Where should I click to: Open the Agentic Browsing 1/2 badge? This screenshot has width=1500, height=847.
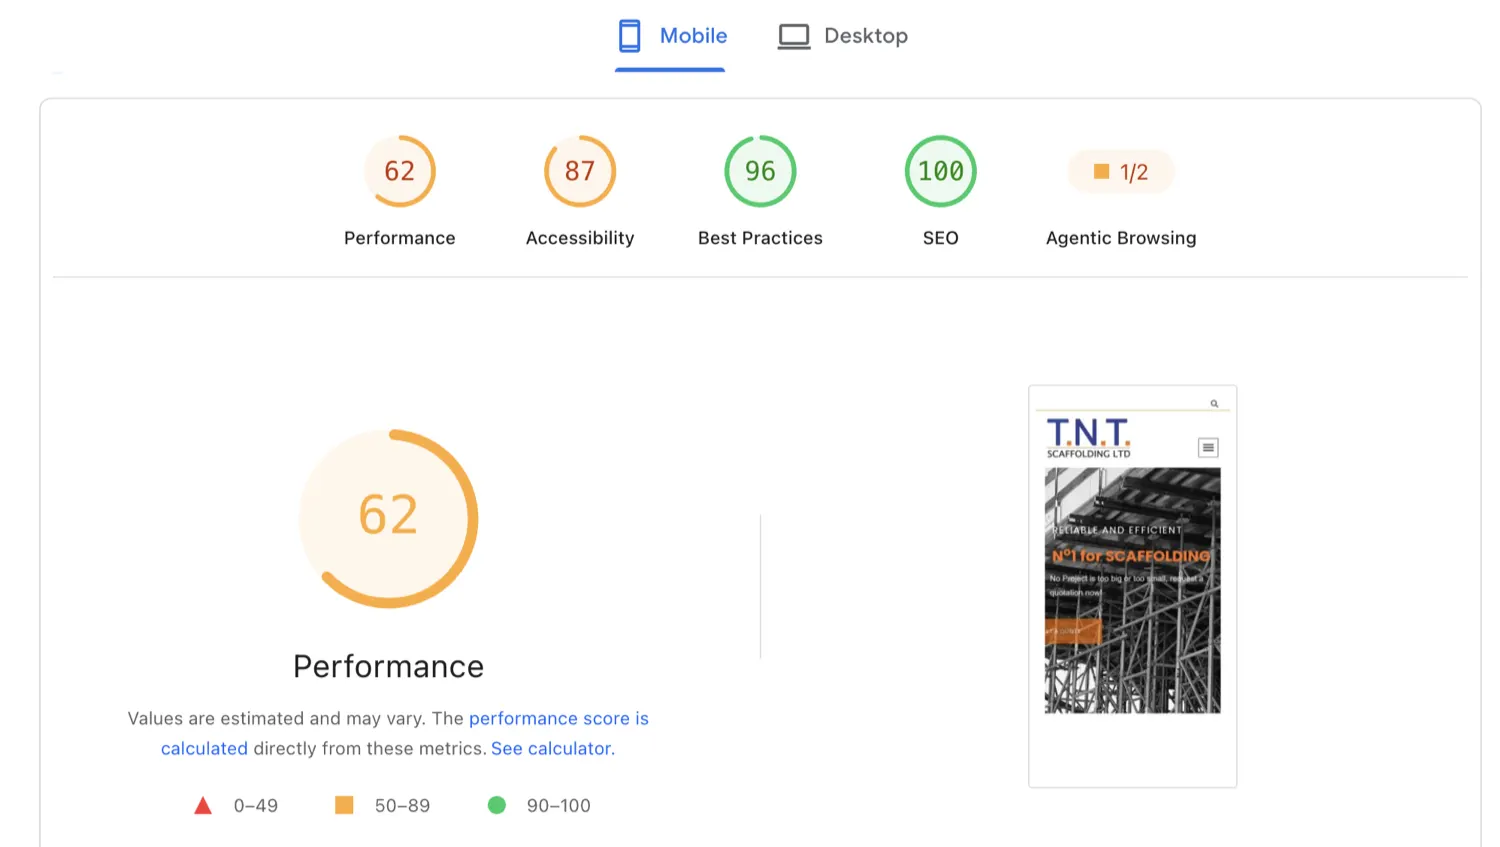pos(1121,172)
